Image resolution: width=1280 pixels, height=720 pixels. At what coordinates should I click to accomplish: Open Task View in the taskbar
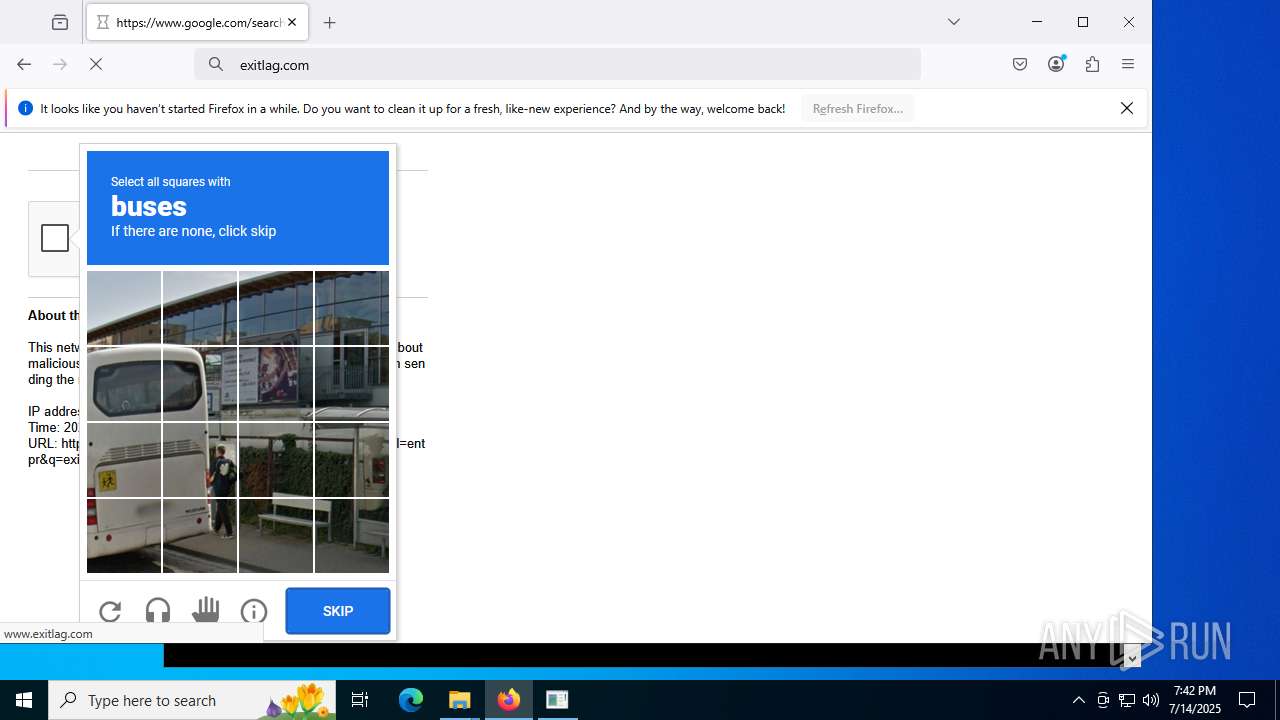[x=360, y=700]
